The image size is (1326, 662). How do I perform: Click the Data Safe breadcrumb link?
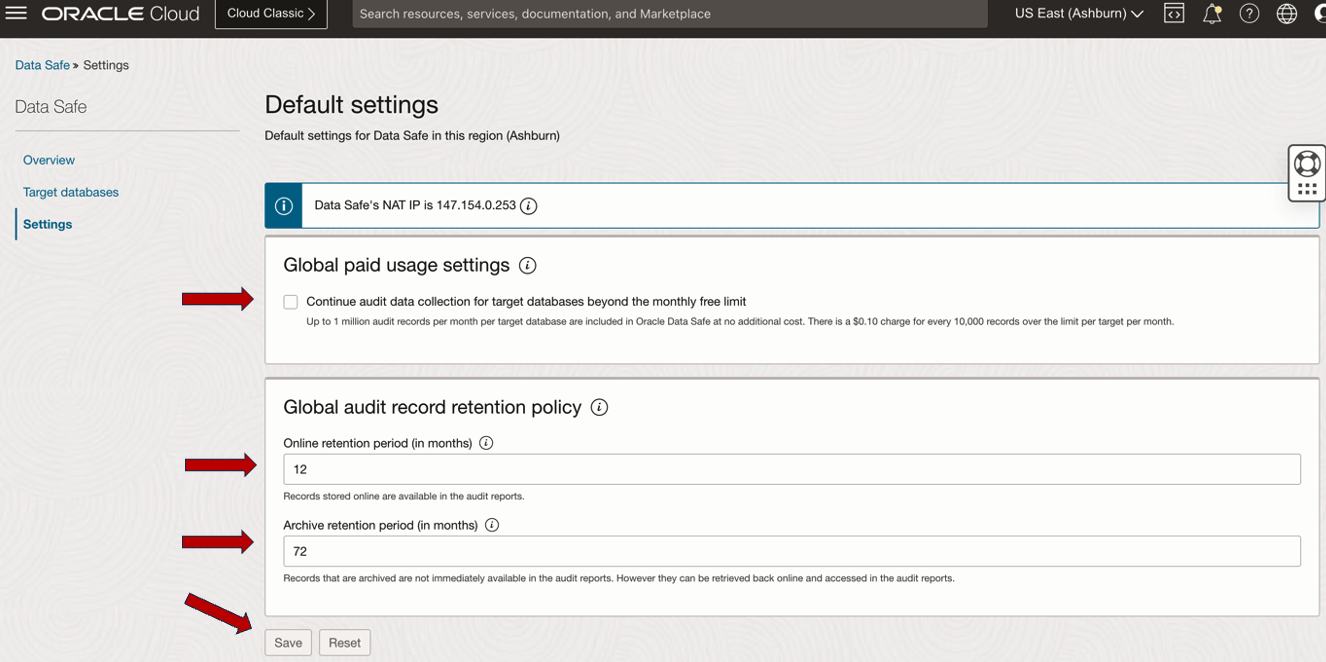tap(42, 65)
